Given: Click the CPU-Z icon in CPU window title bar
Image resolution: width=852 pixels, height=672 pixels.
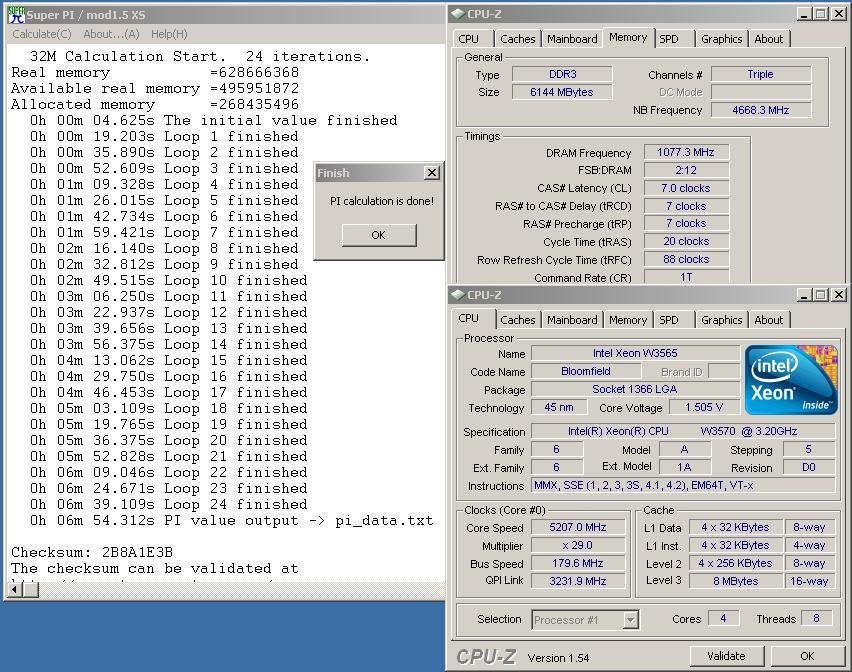Looking at the screenshot, I should [x=458, y=295].
